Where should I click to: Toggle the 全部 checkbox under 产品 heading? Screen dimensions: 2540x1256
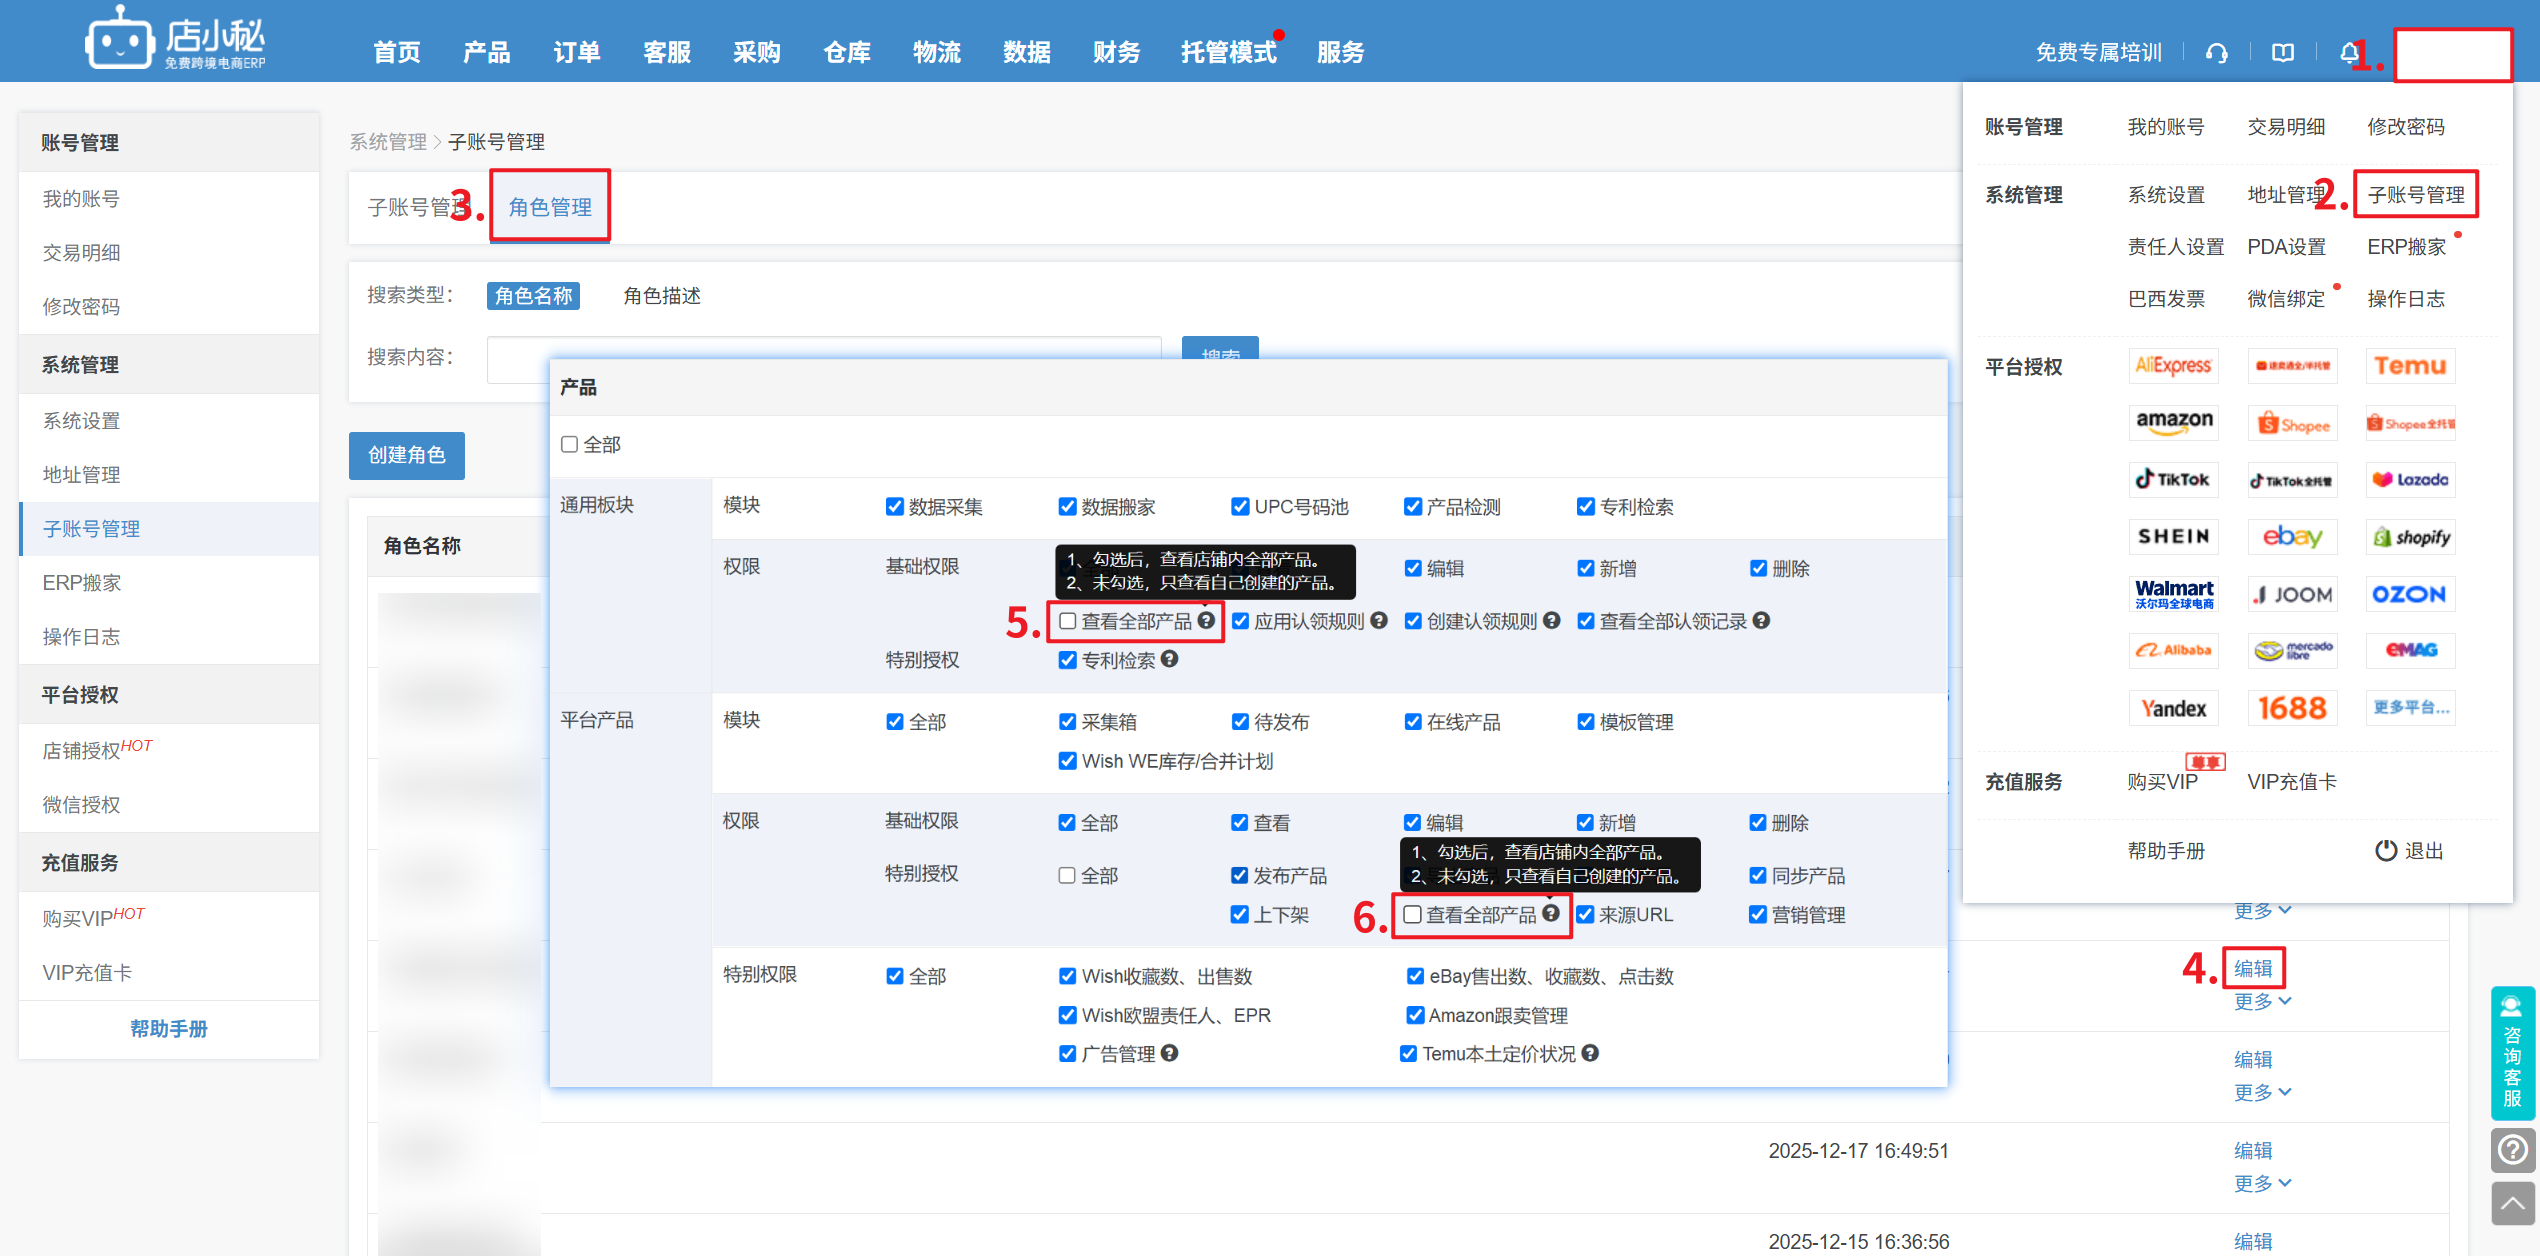pos(570,444)
